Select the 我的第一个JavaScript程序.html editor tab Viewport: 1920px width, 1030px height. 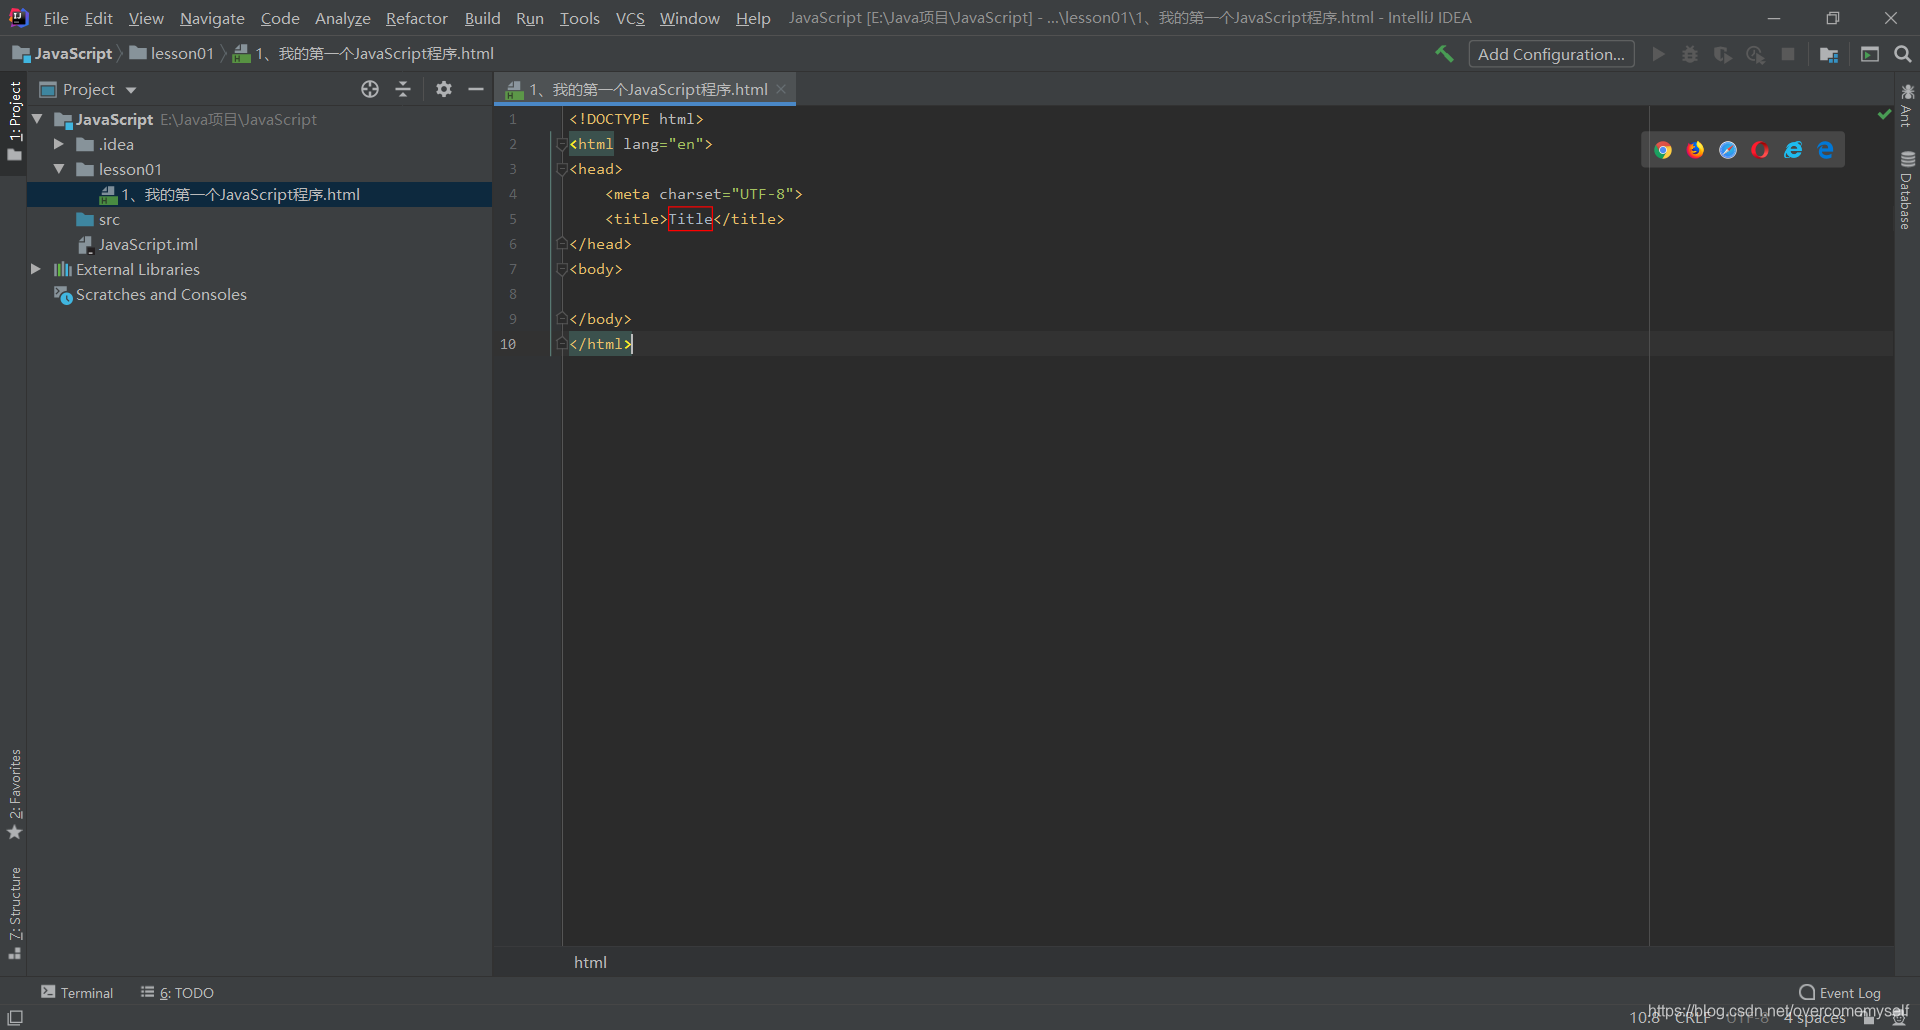(x=645, y=89)
